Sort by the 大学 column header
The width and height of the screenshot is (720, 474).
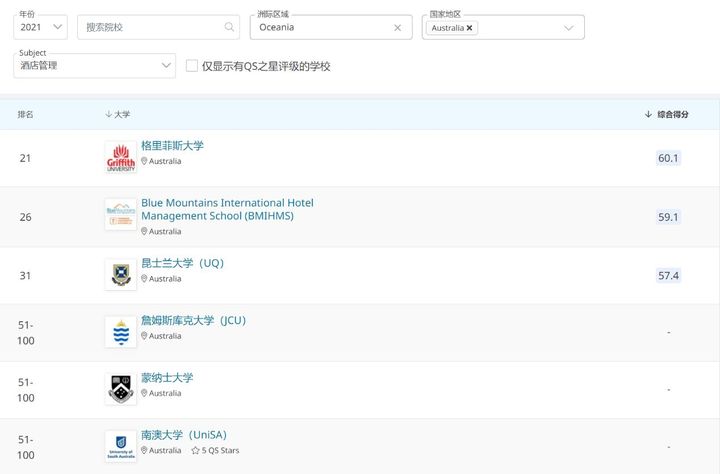point(118,114)
